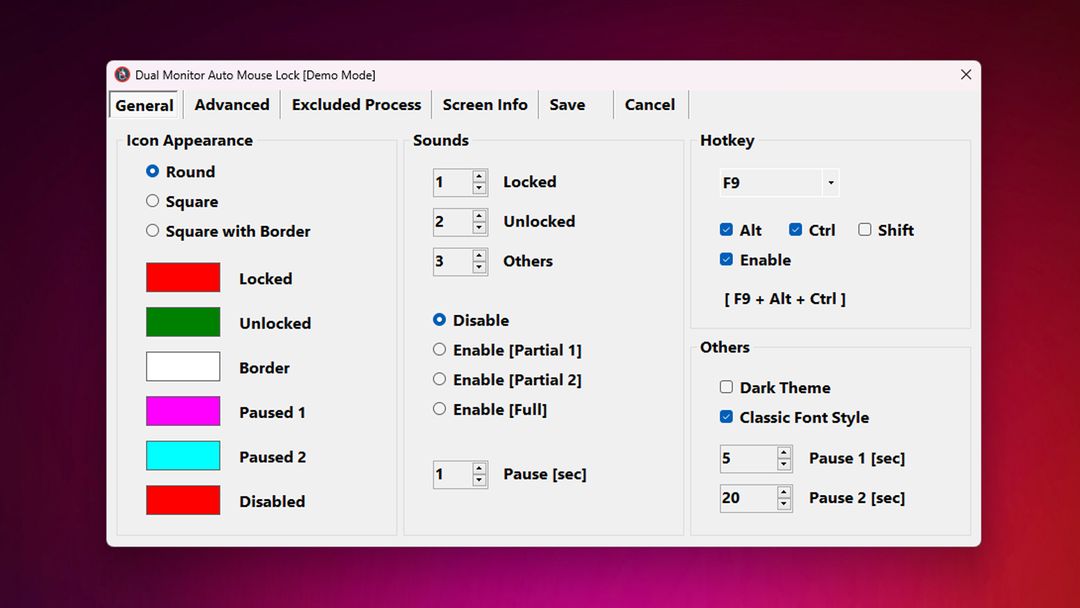
Task: Decrease the Unlocked sound number with down arrow
Action: pyautogui.click(x=479, y=228)
